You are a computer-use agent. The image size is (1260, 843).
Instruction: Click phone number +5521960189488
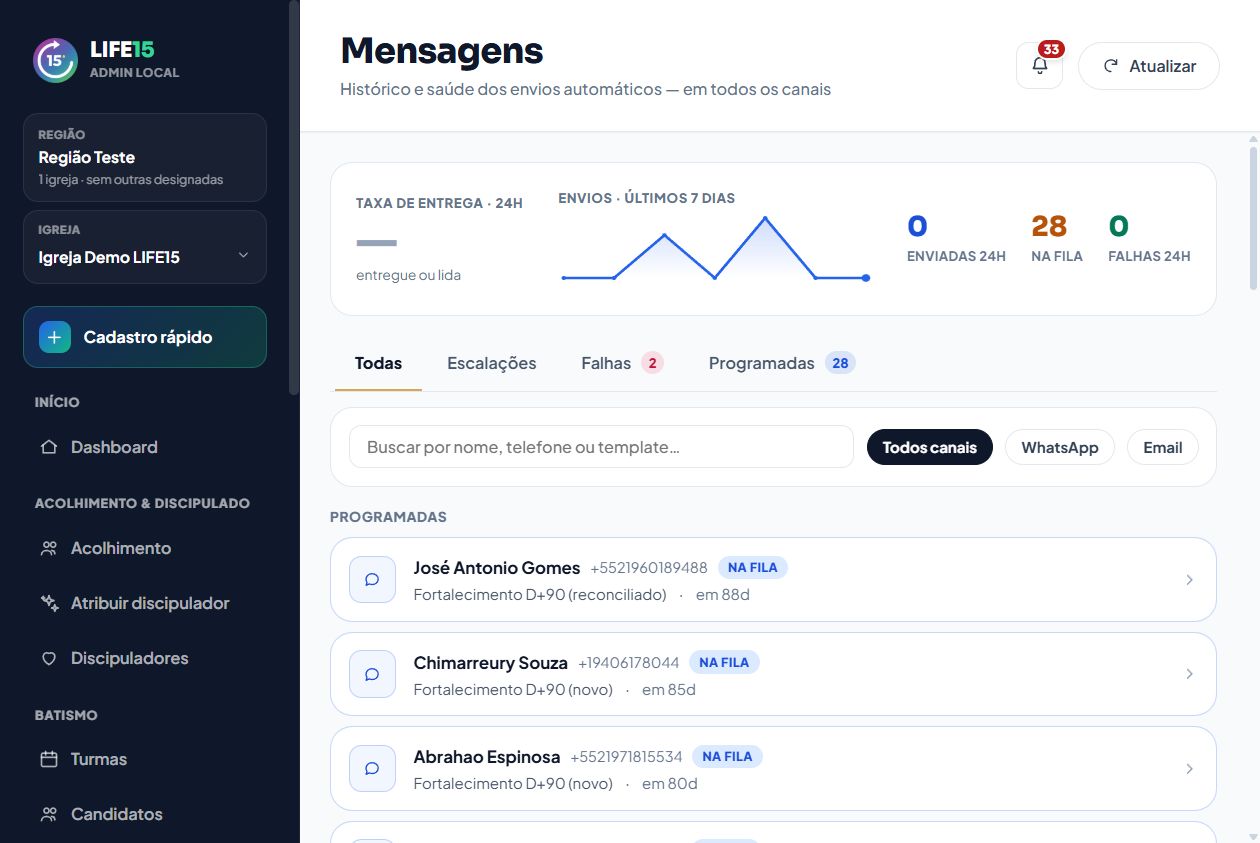point(649,568)
